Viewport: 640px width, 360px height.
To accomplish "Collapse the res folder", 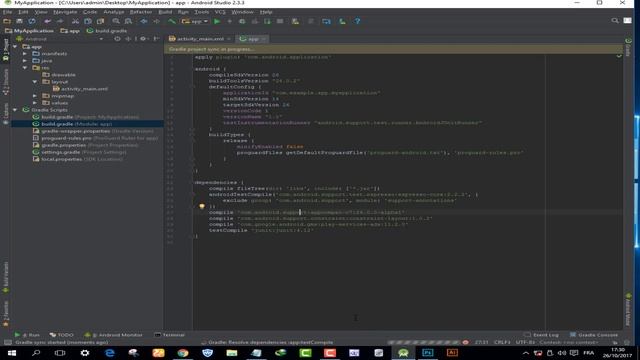I will tap(25, 68).
